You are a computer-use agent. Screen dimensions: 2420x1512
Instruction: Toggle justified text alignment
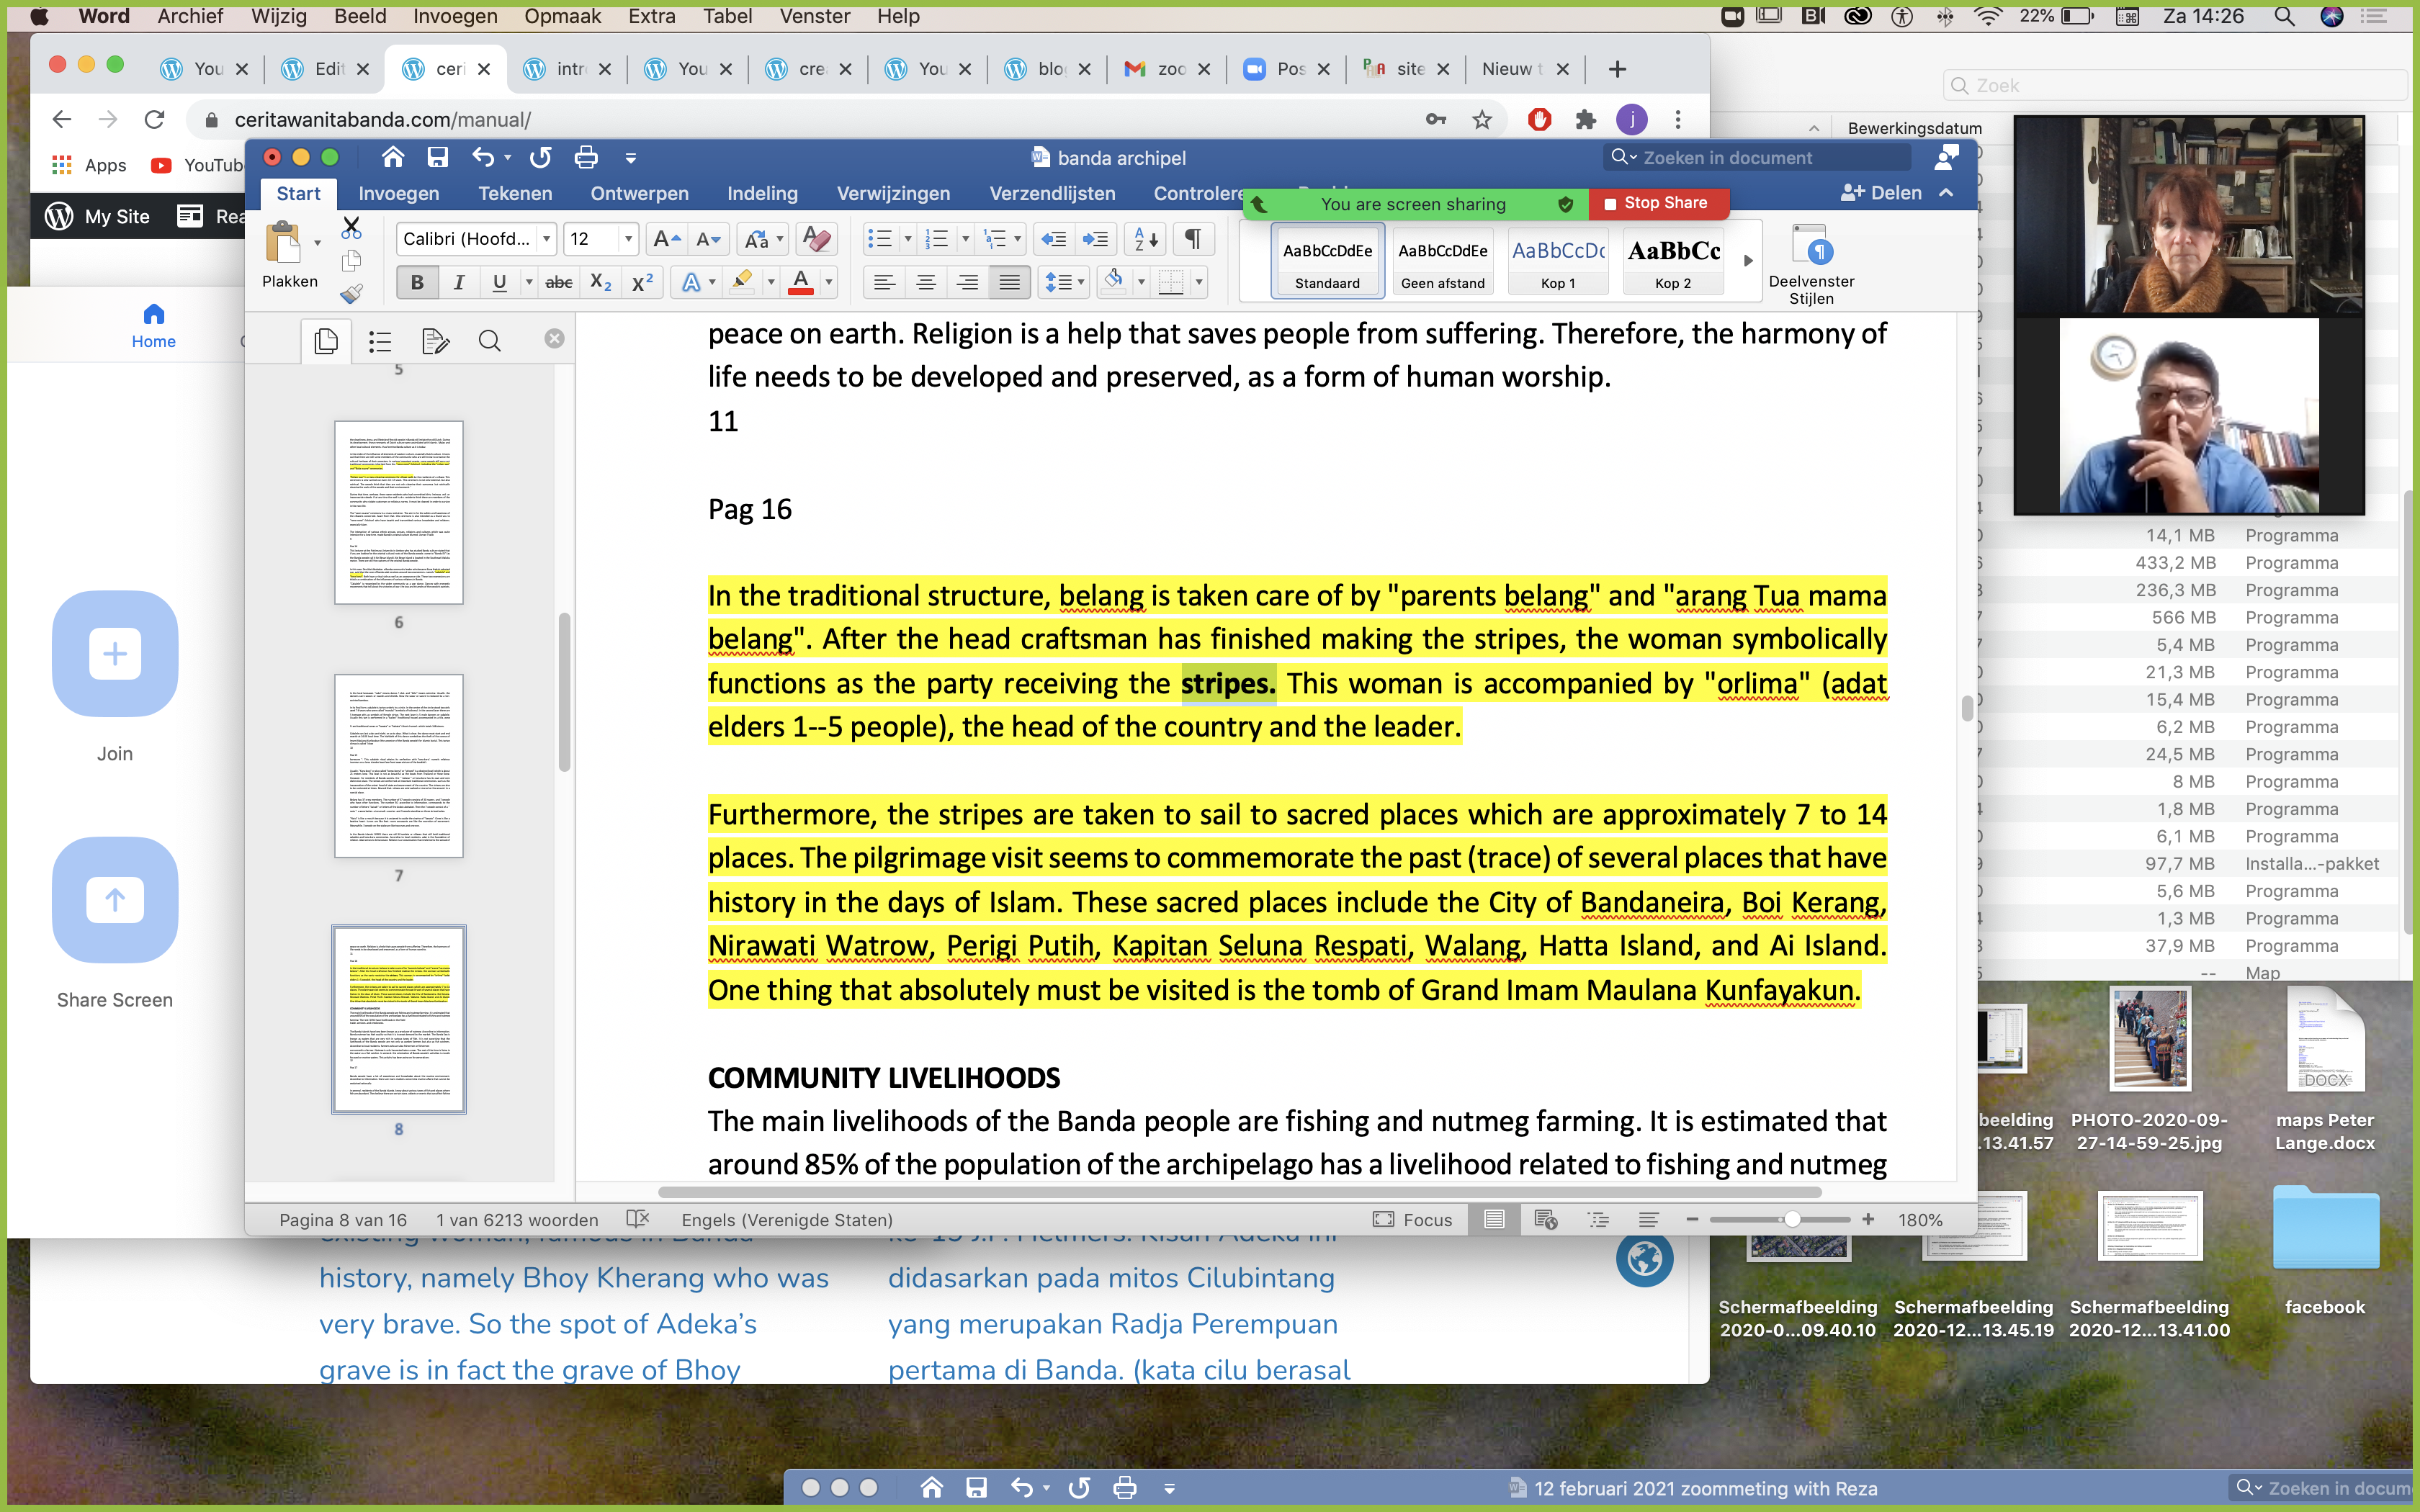tap(1009, 283)
